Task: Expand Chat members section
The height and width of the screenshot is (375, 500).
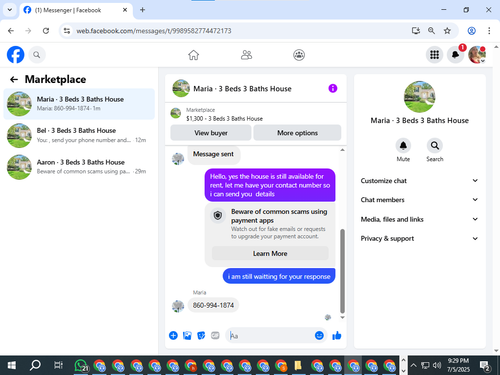Action: pos(419,200)
